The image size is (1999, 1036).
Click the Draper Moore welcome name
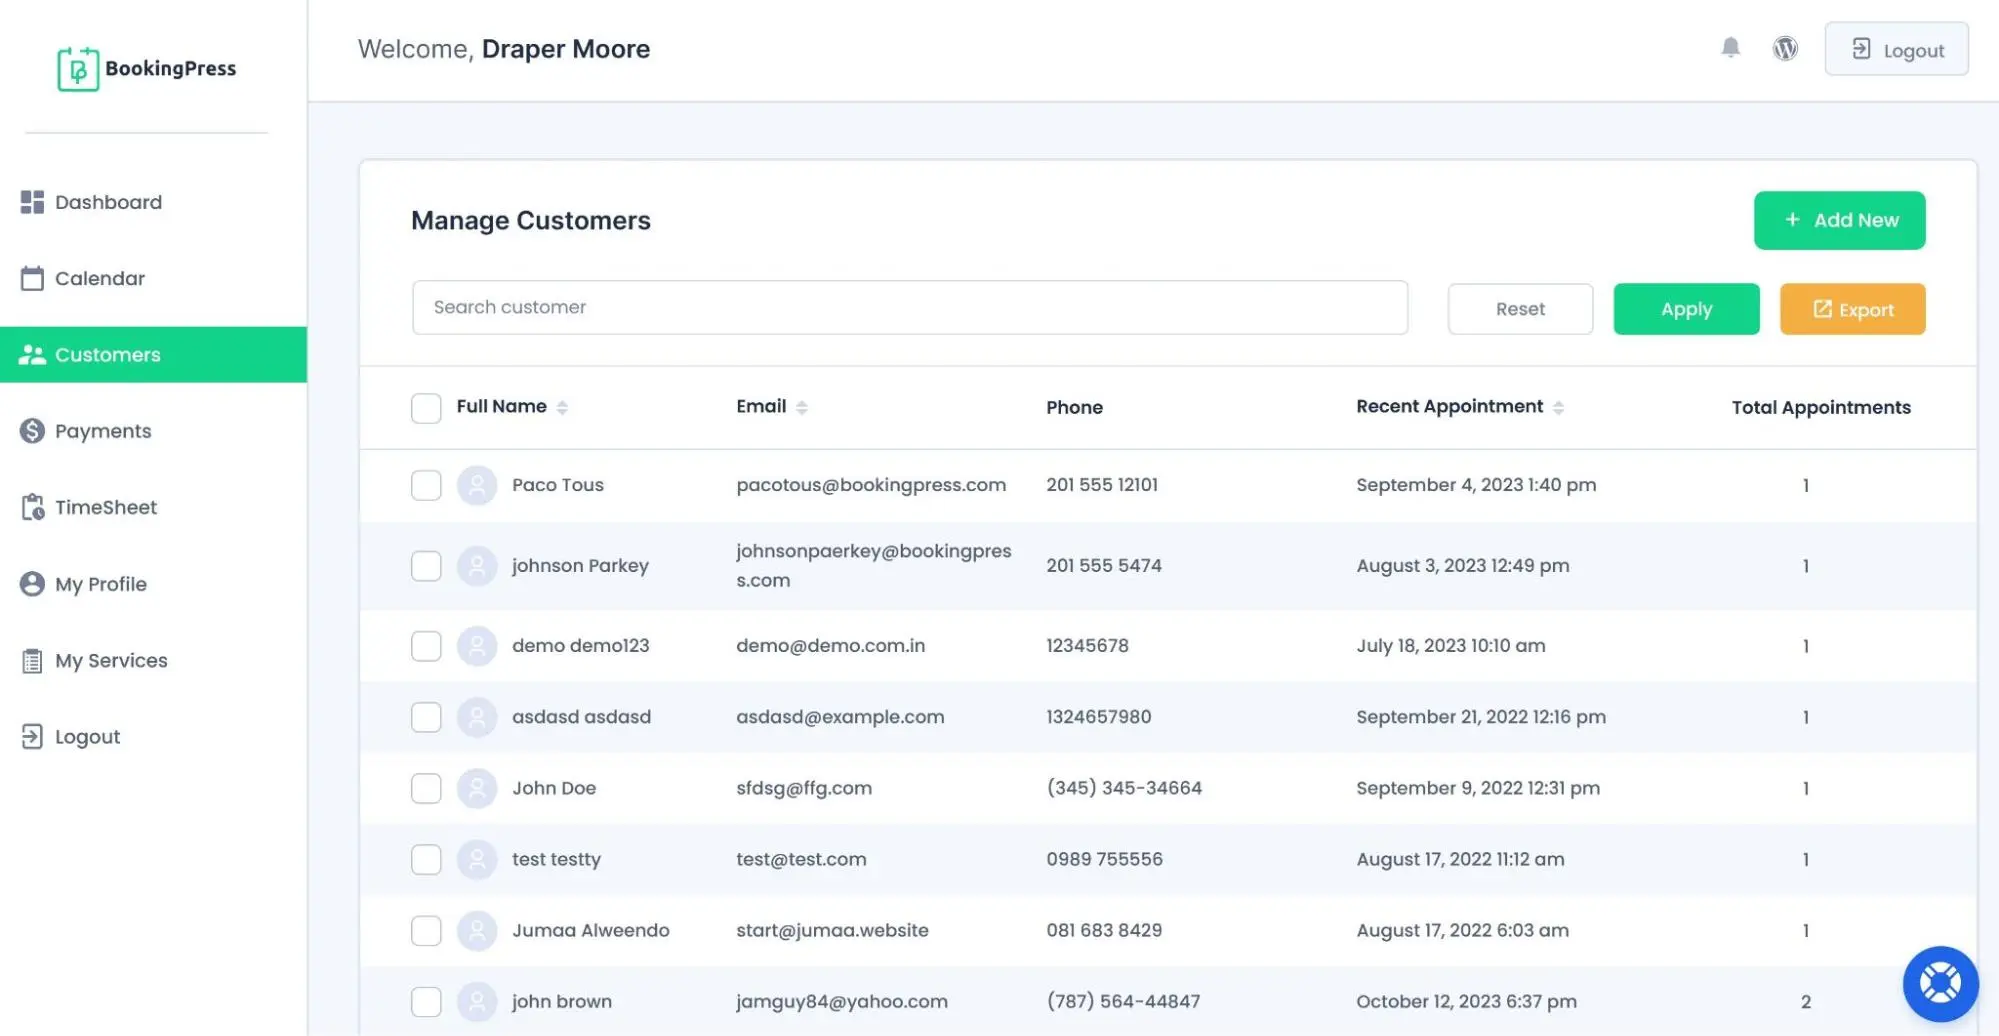tap(566, 49)
